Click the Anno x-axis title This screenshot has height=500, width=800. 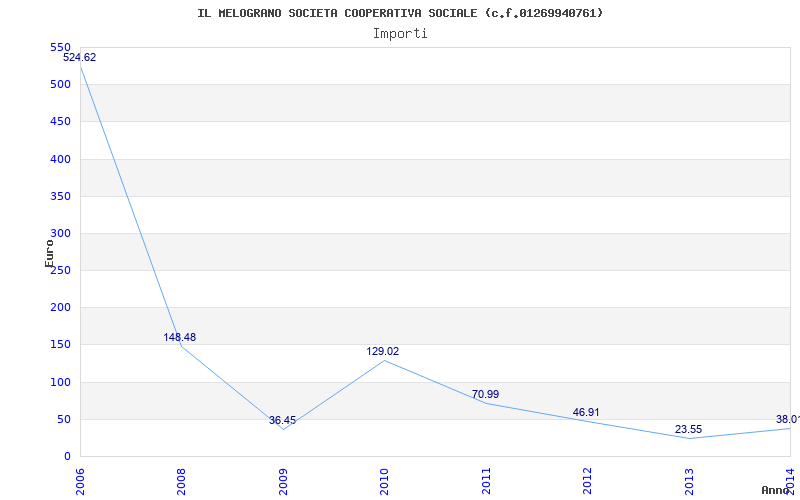pyautogui.click(x=776, y=490)
